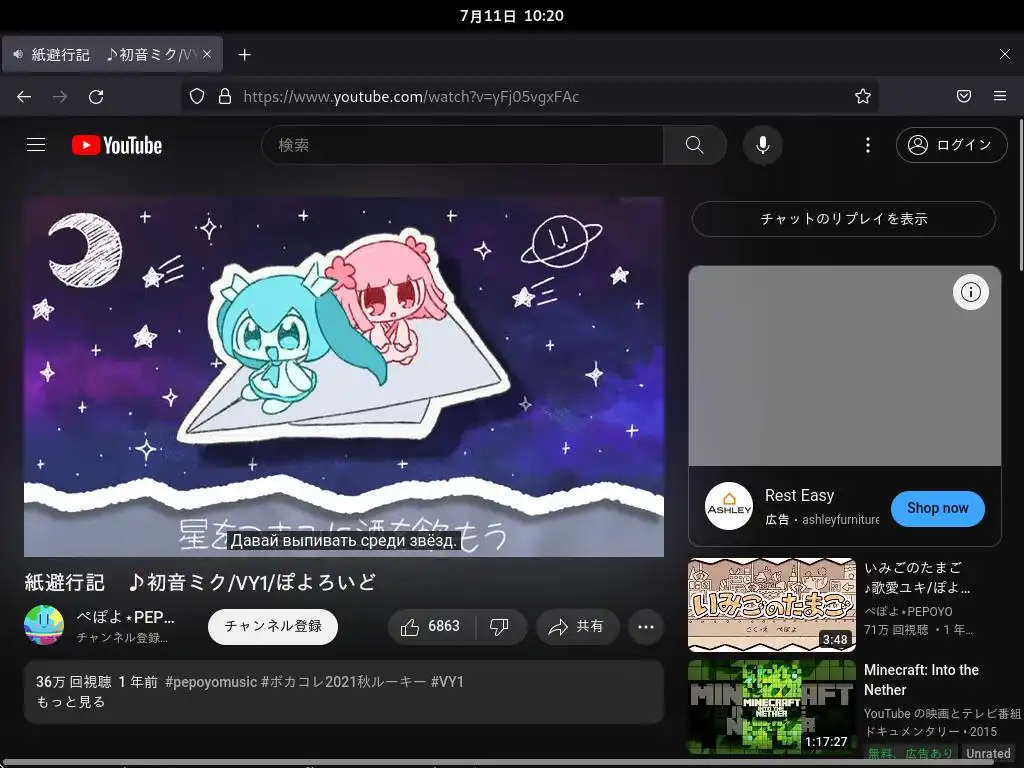Click Shop now ad button
1024x768 pixels.
click(x=937, y=508)
